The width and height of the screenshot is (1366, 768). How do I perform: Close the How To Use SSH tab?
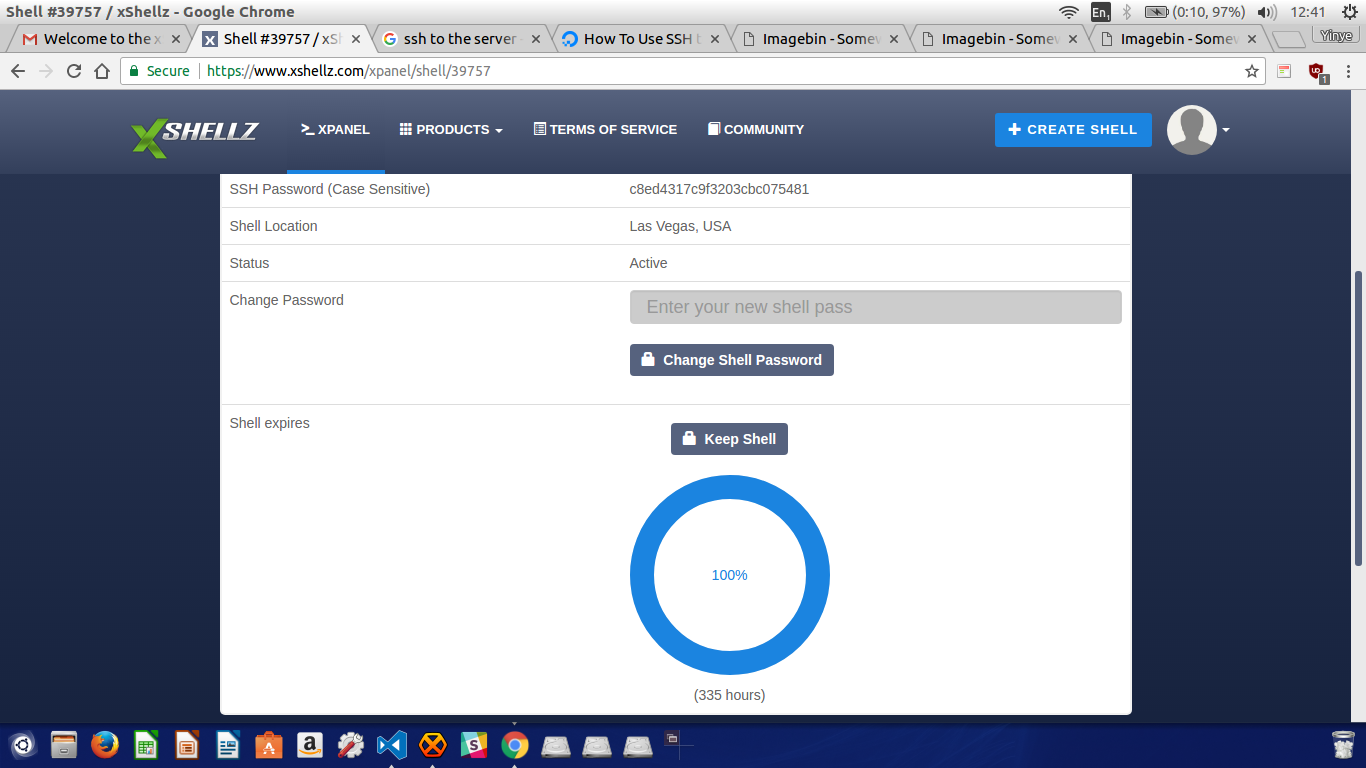pos(715,39)
